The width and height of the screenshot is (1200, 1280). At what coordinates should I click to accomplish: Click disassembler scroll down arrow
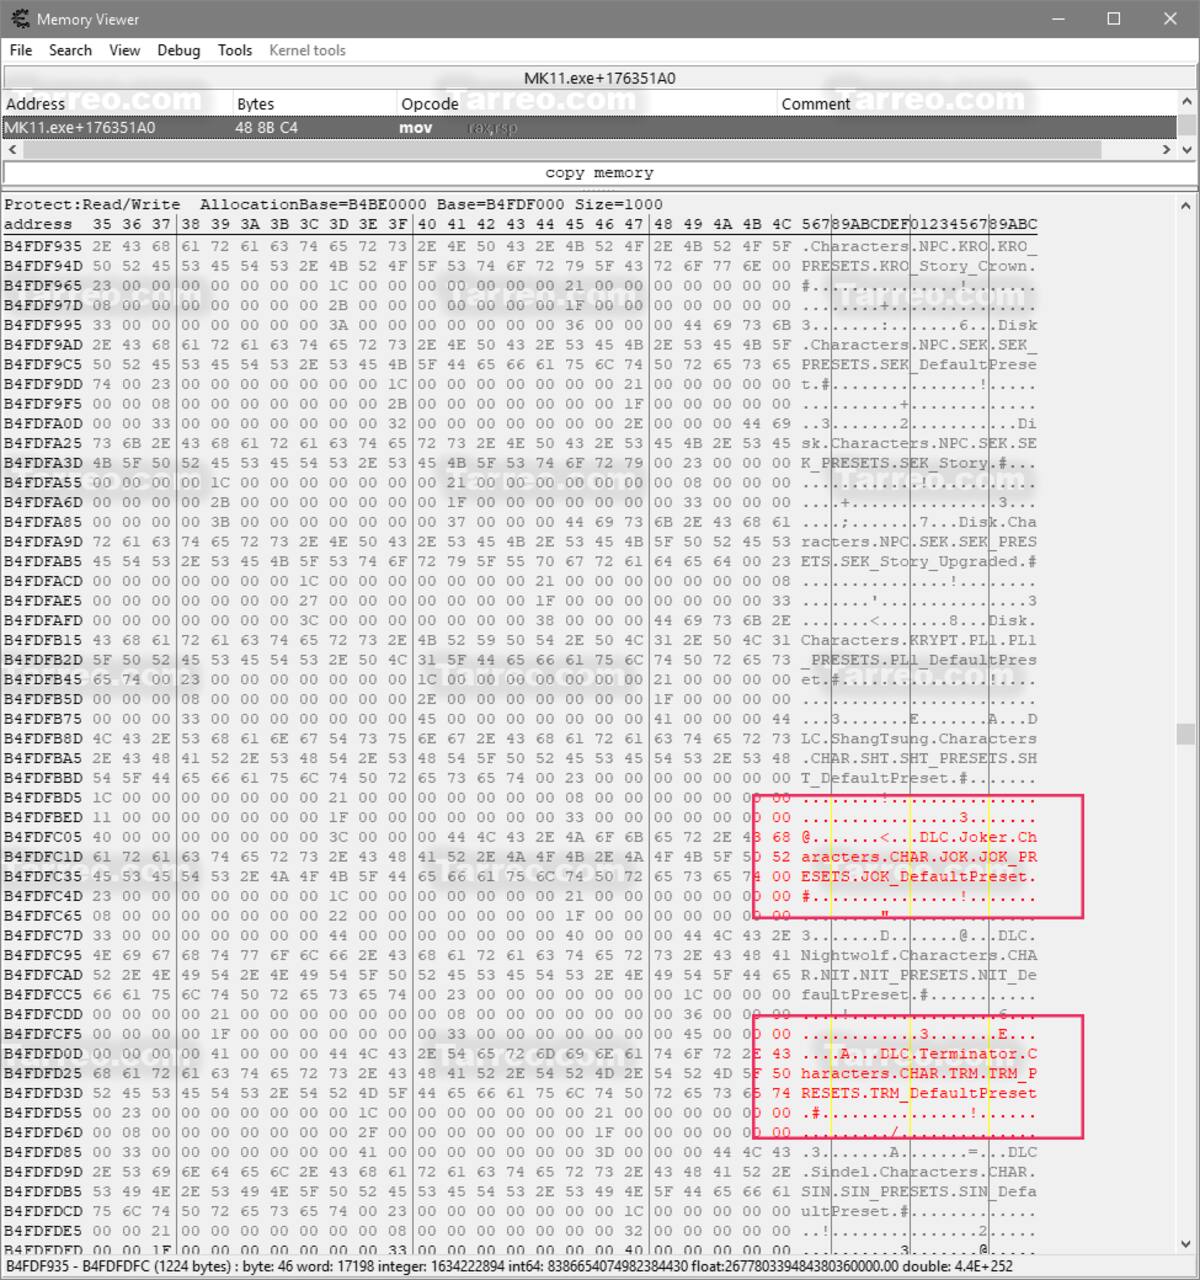click(x=1187, y=149)
